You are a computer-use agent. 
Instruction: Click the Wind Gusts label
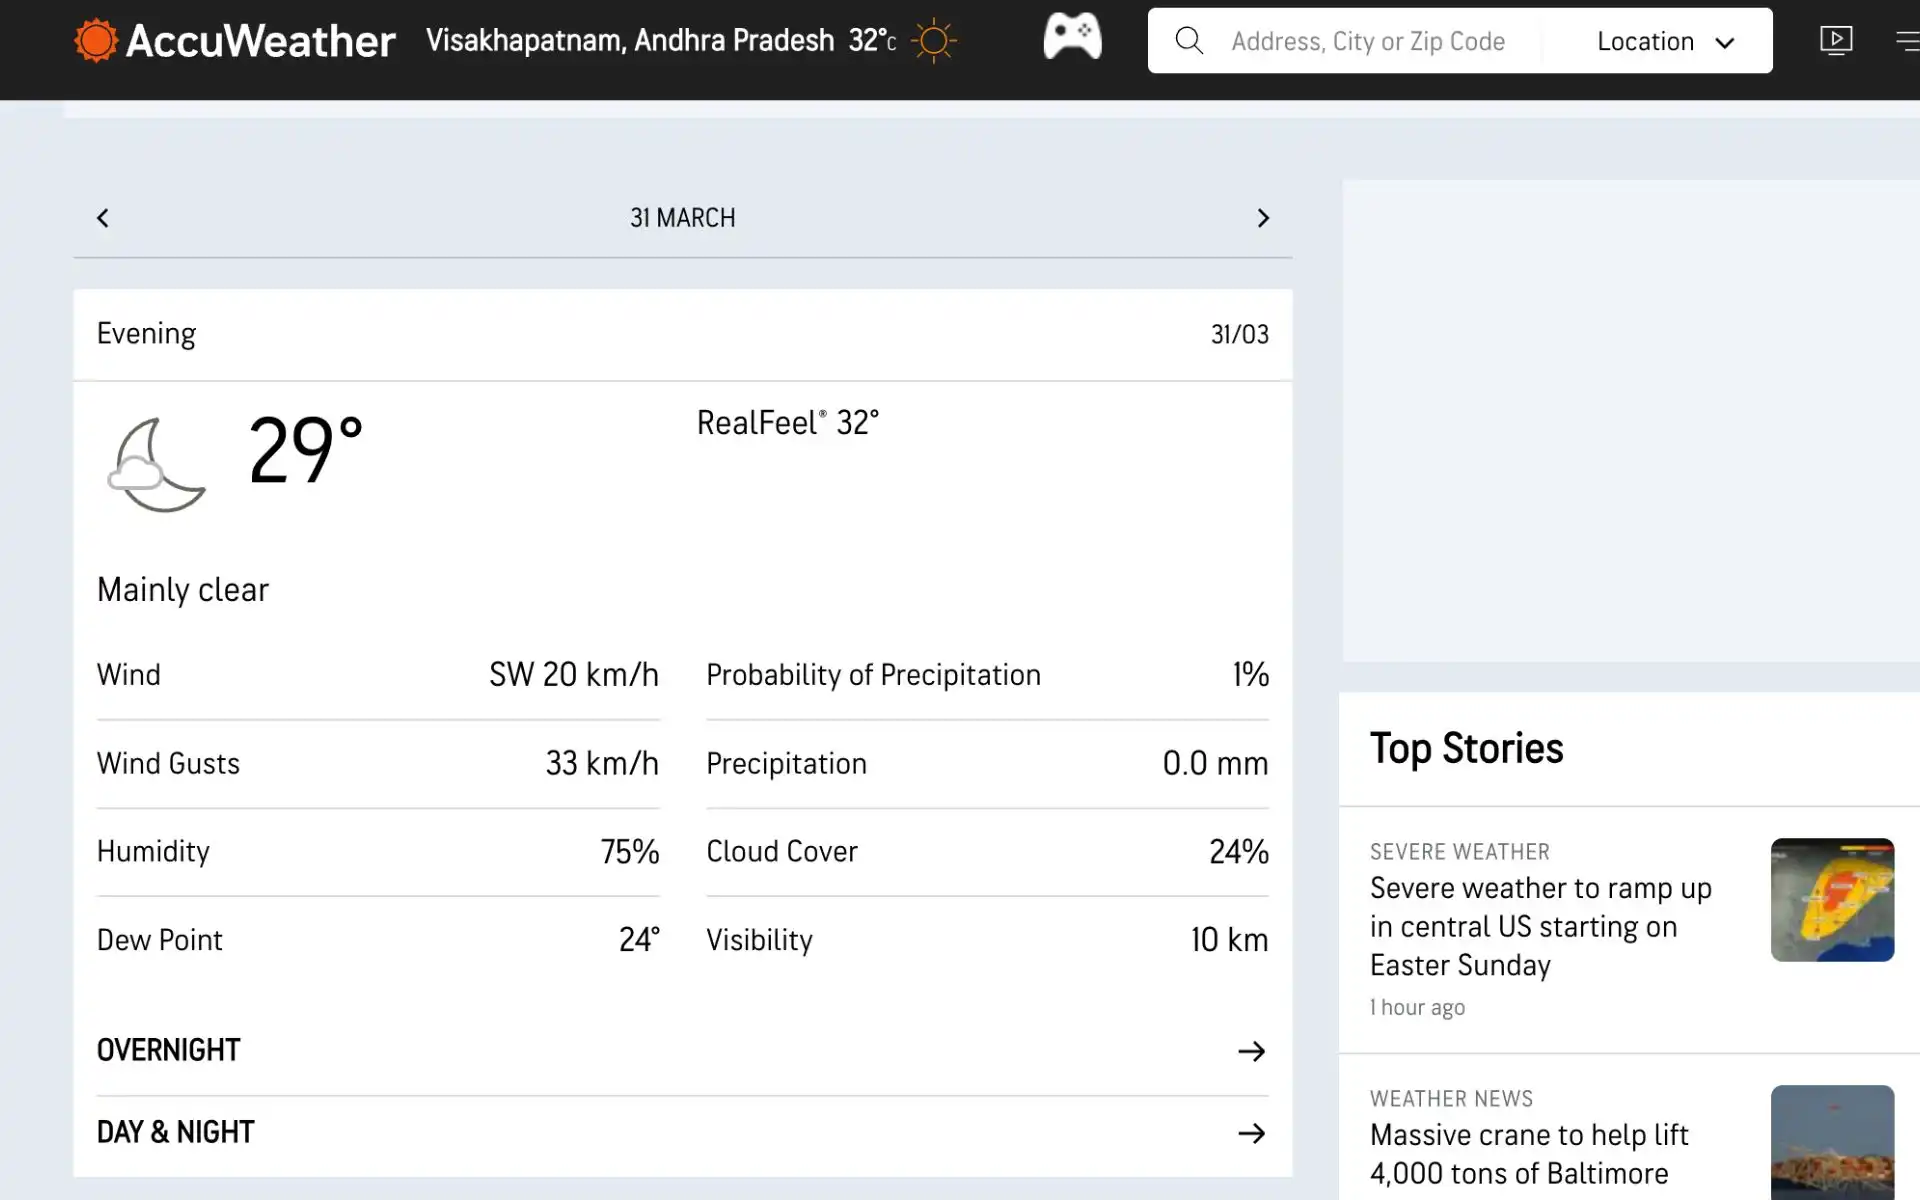(168, 764)
